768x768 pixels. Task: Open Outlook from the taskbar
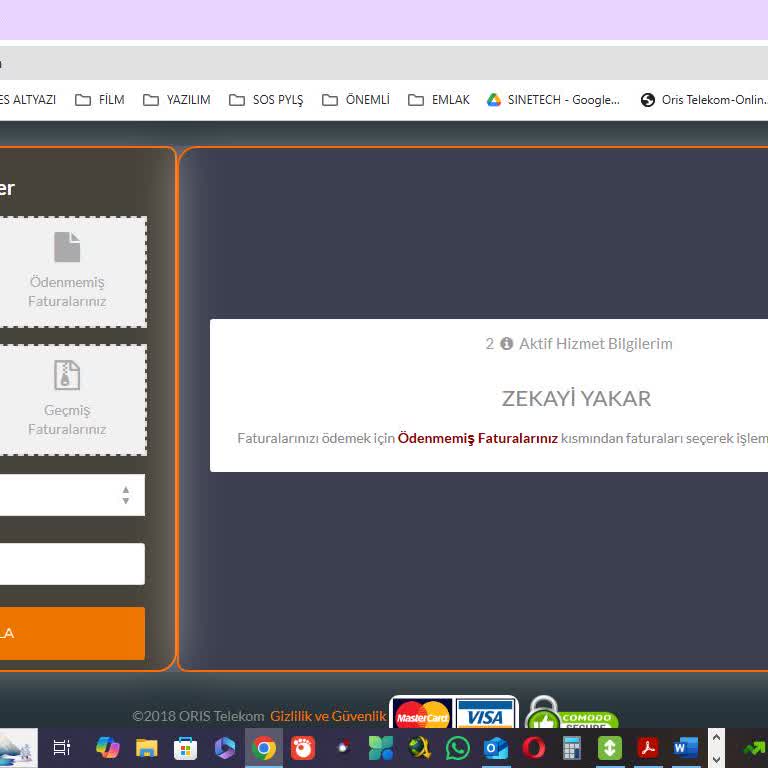coord(496,748)
